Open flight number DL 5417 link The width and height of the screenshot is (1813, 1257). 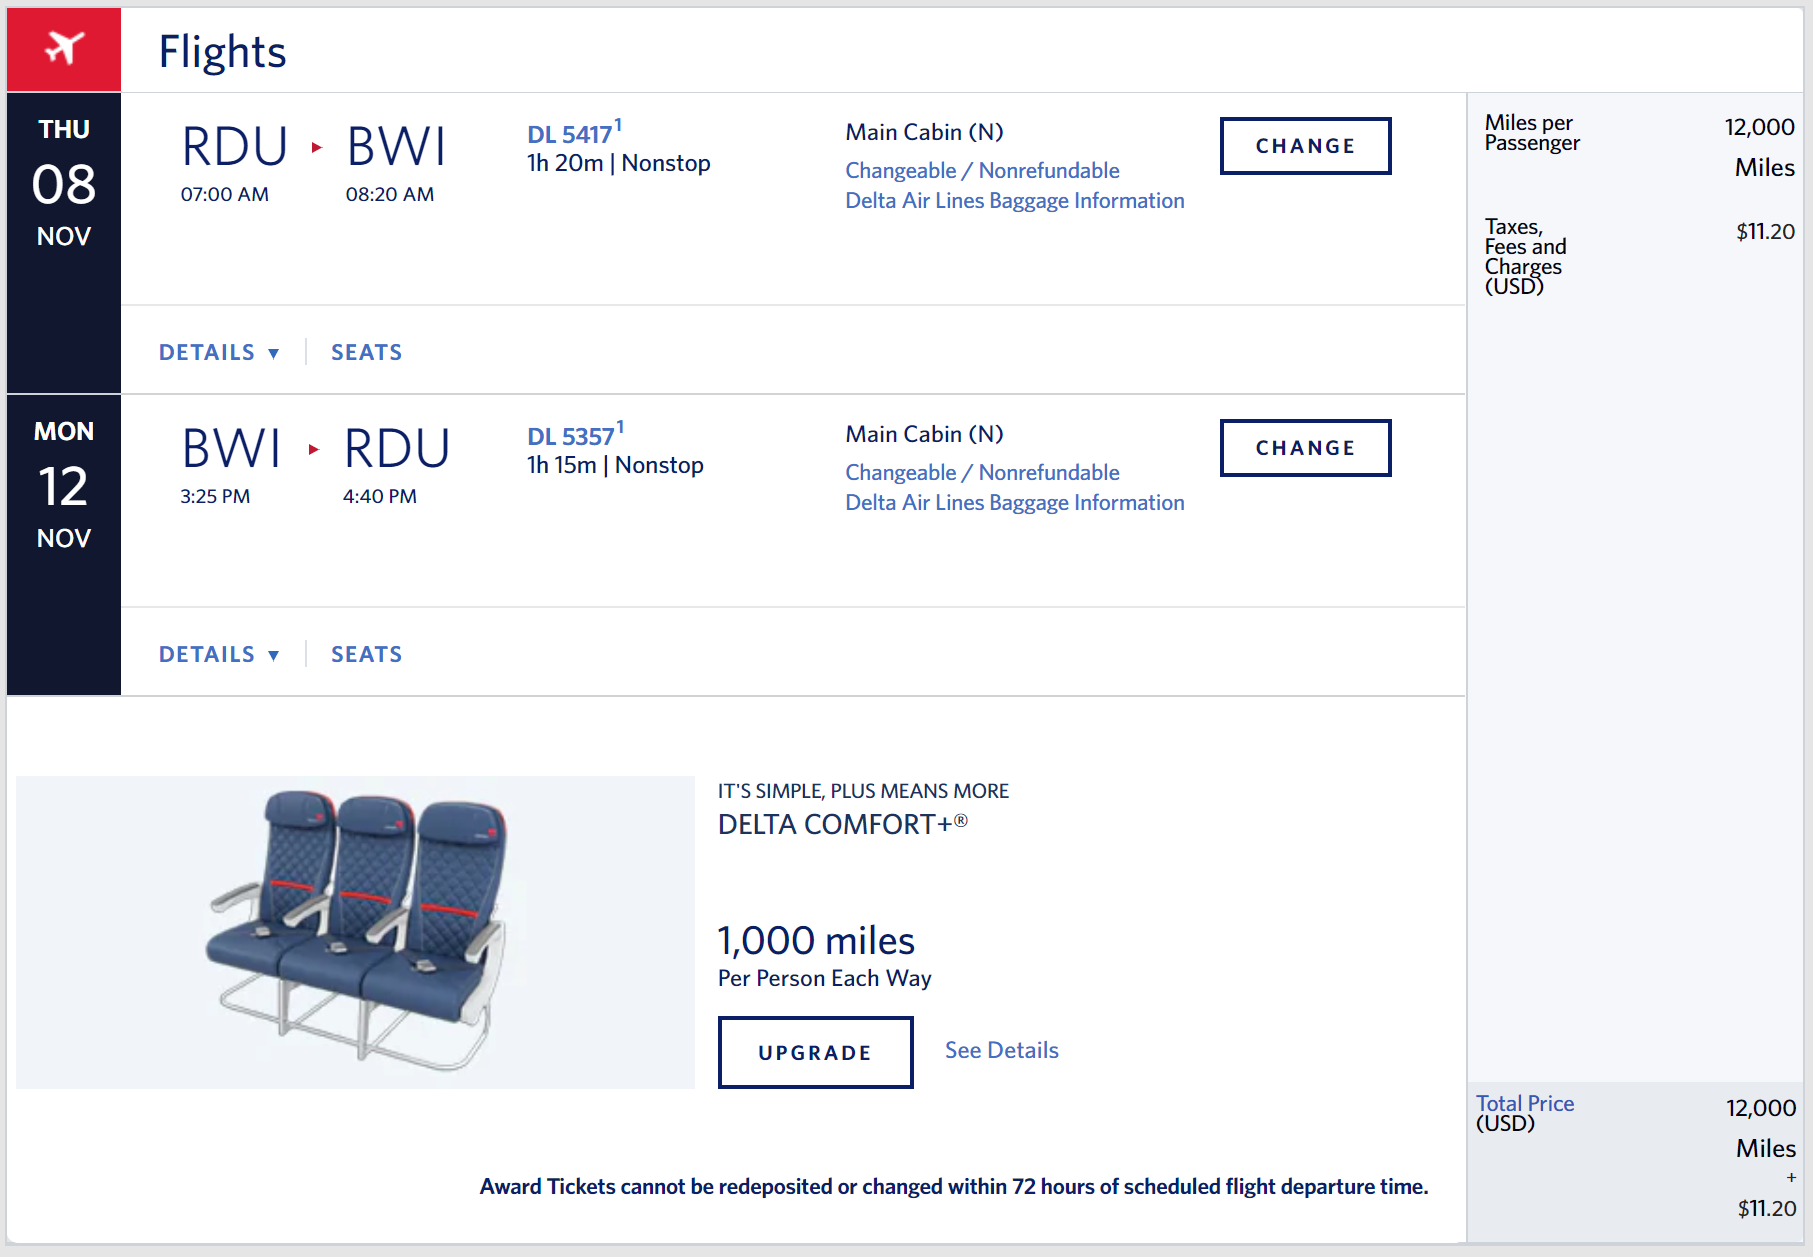(569, 135)
